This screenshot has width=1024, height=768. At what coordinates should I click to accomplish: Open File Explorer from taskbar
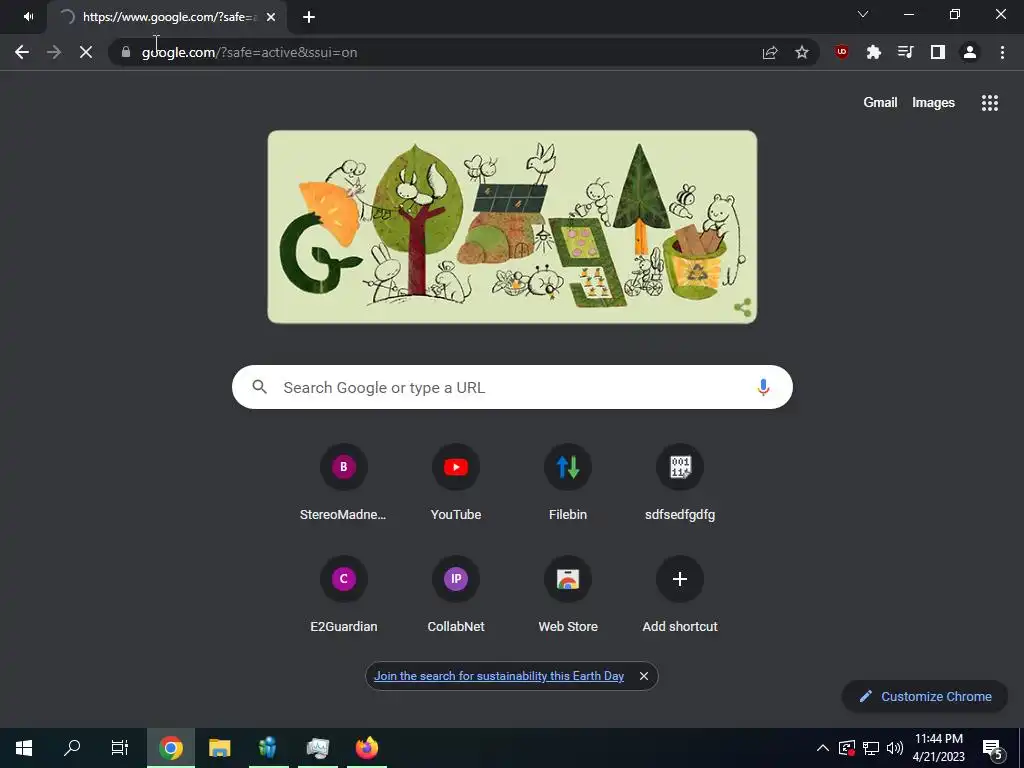point(219,748)
